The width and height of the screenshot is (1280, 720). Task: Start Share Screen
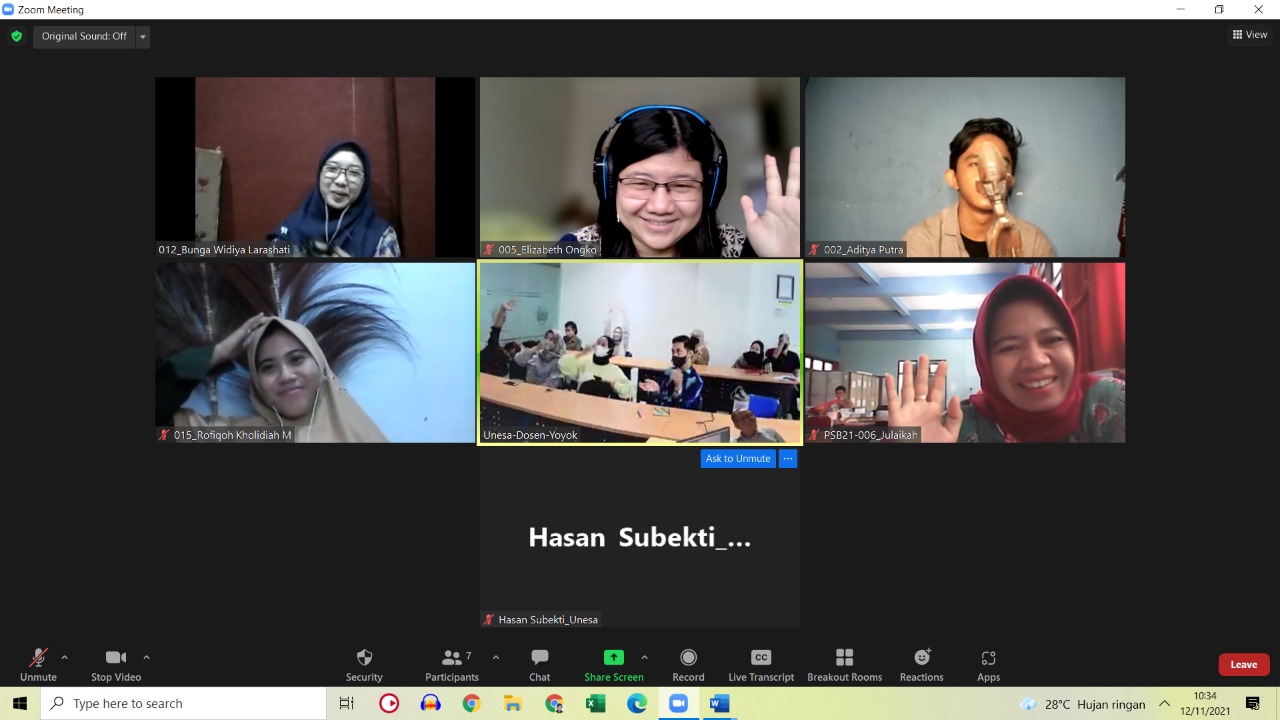[x=613, y=664]
